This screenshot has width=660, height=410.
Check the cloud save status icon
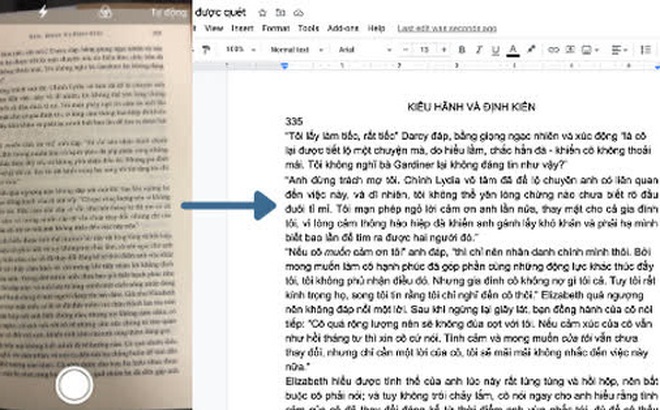point(298,13)
